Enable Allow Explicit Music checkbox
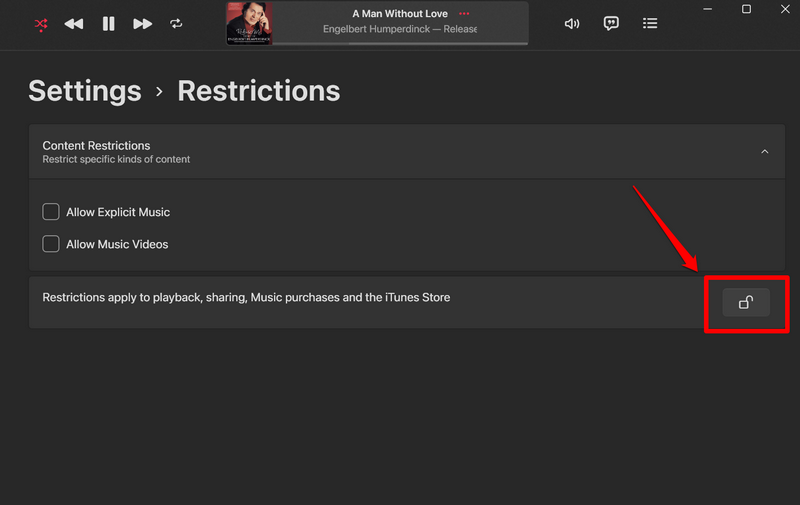Viewport: 800px width, 505px height. (x=51, y=212)
